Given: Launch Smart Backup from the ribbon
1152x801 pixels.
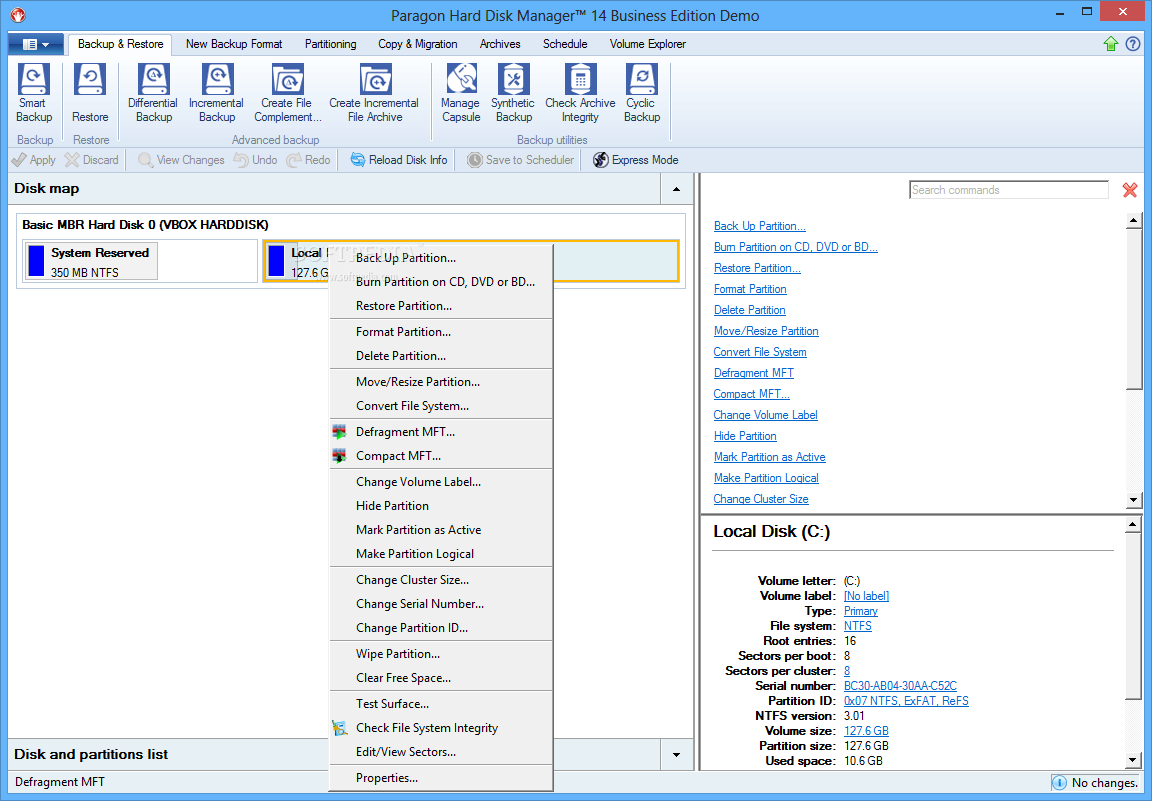Looking at the screenshot, I should coord(34,93).
